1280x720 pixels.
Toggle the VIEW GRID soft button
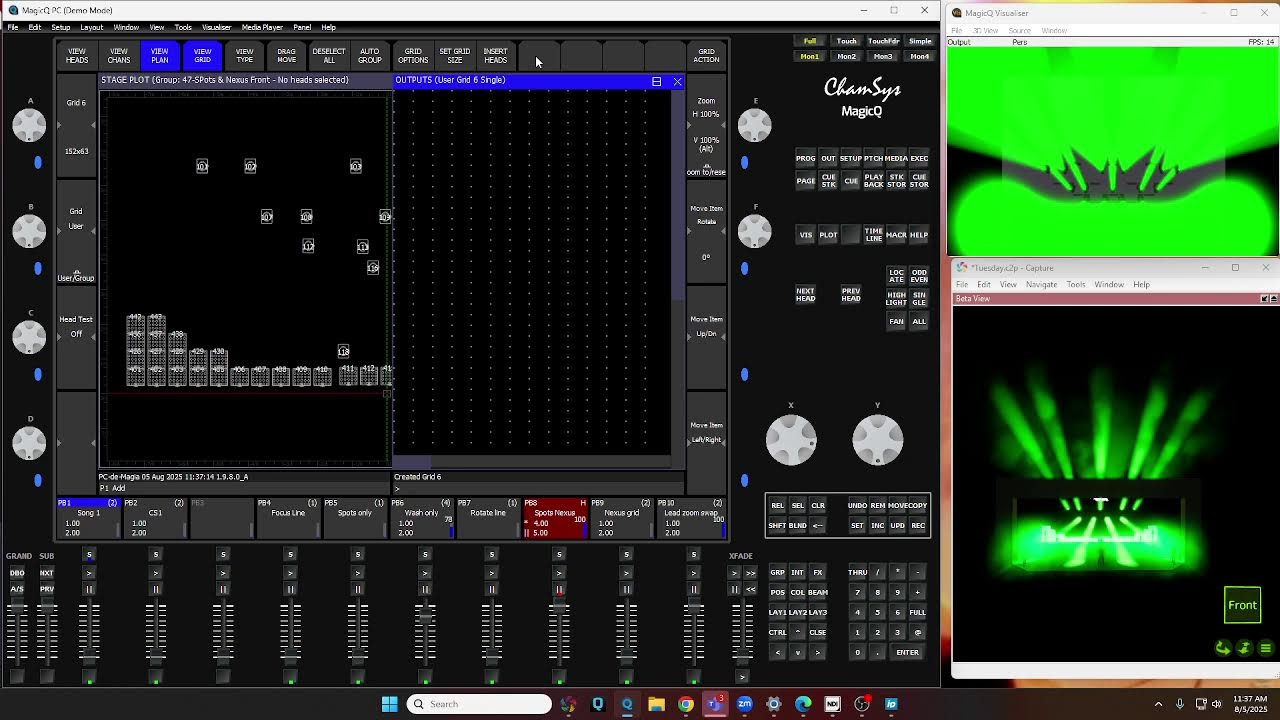(202, 55)
